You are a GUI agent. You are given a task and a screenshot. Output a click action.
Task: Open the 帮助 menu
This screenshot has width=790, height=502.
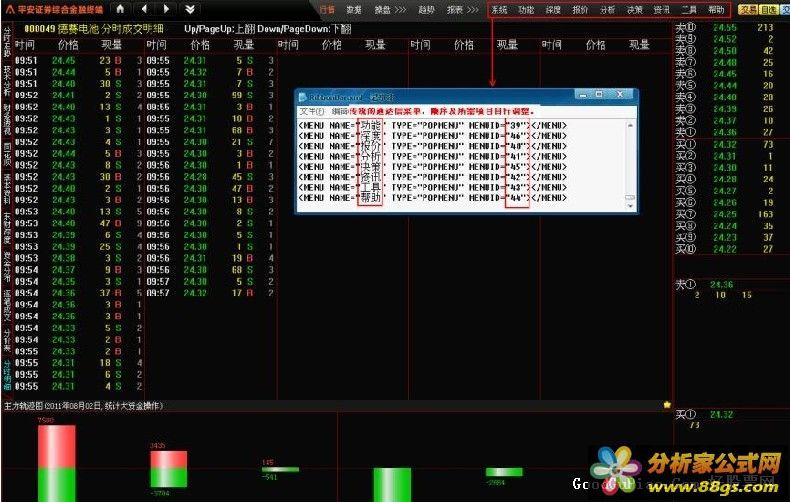pos(716,10)
